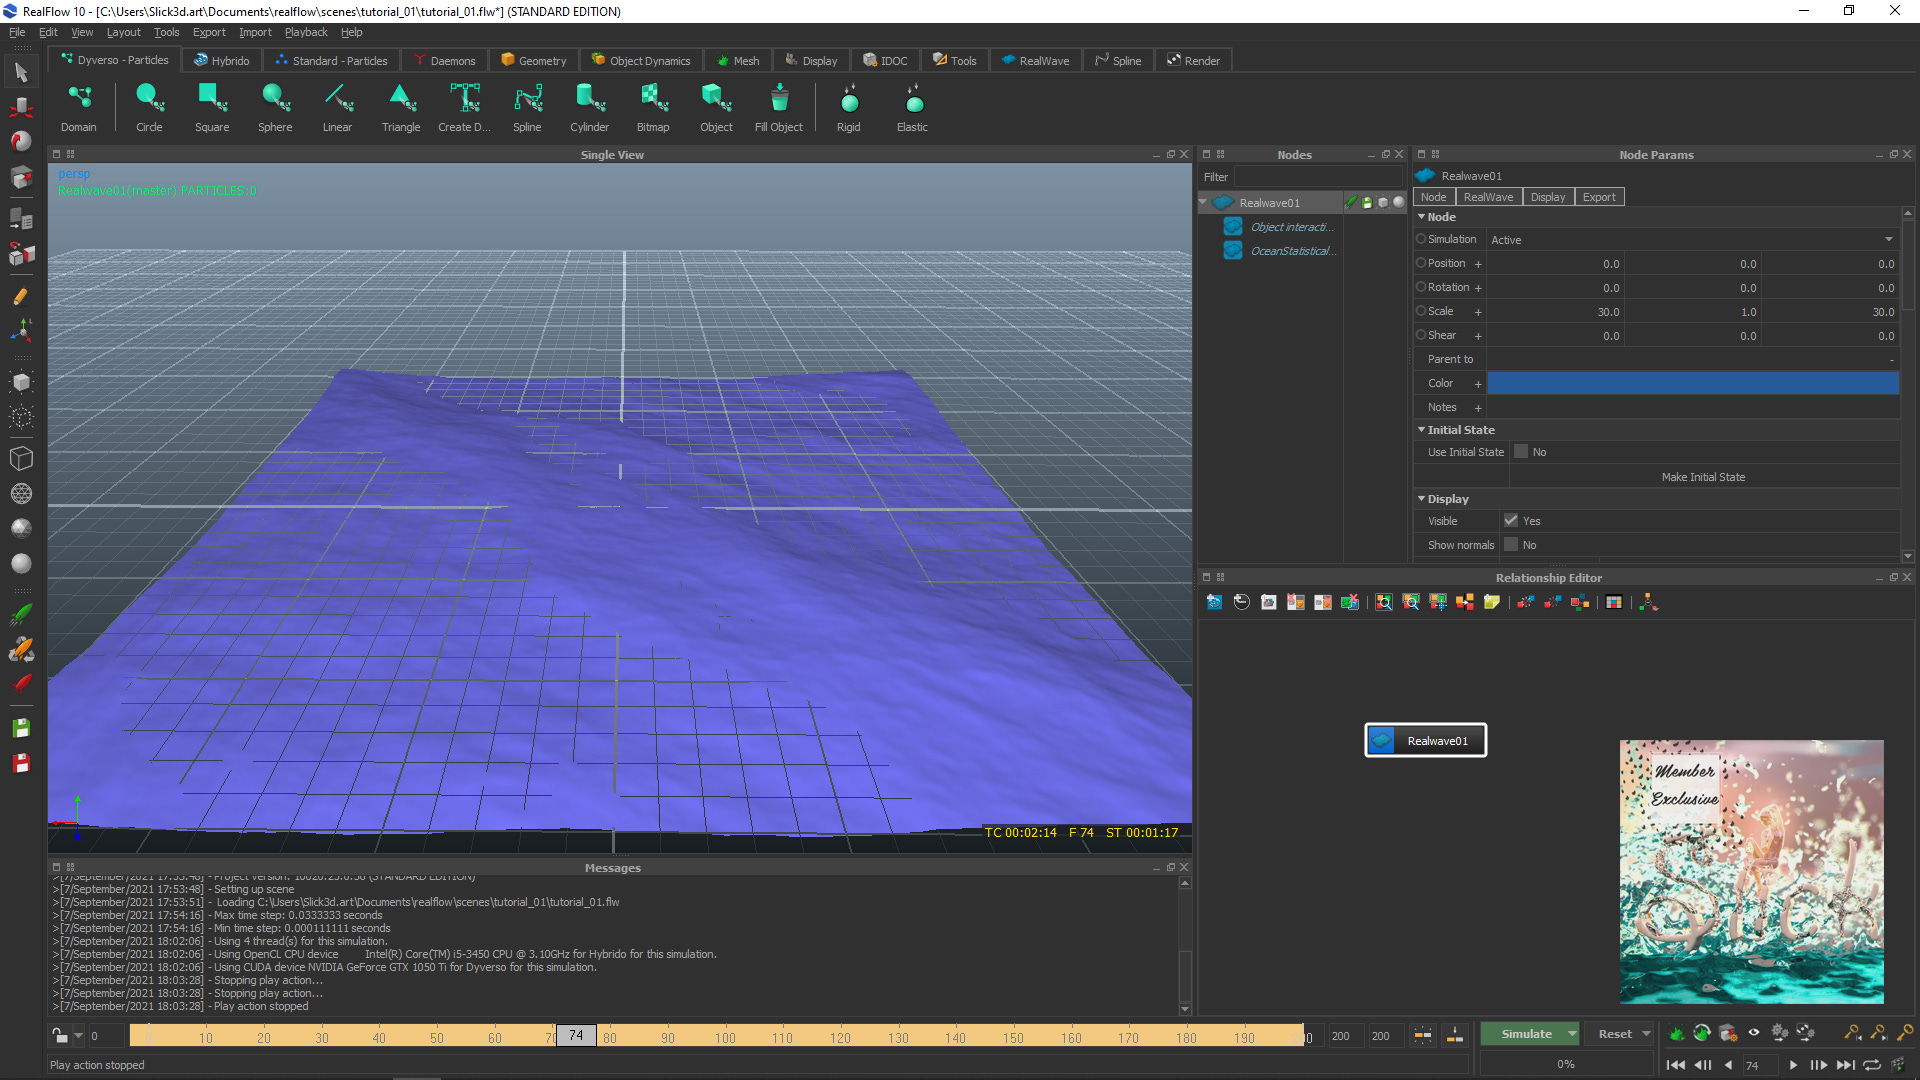The height and width of the screenshot is (1080, 1920).
Task: Click the Nodes Filter input field
Action: point(1318,177)
